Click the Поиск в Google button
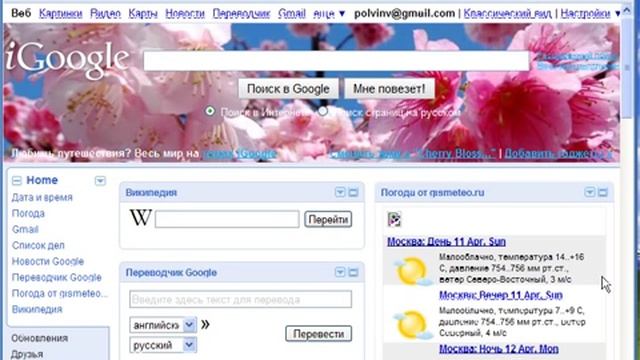Viewport: 640px width, 360px height. (x=288, y=89)
